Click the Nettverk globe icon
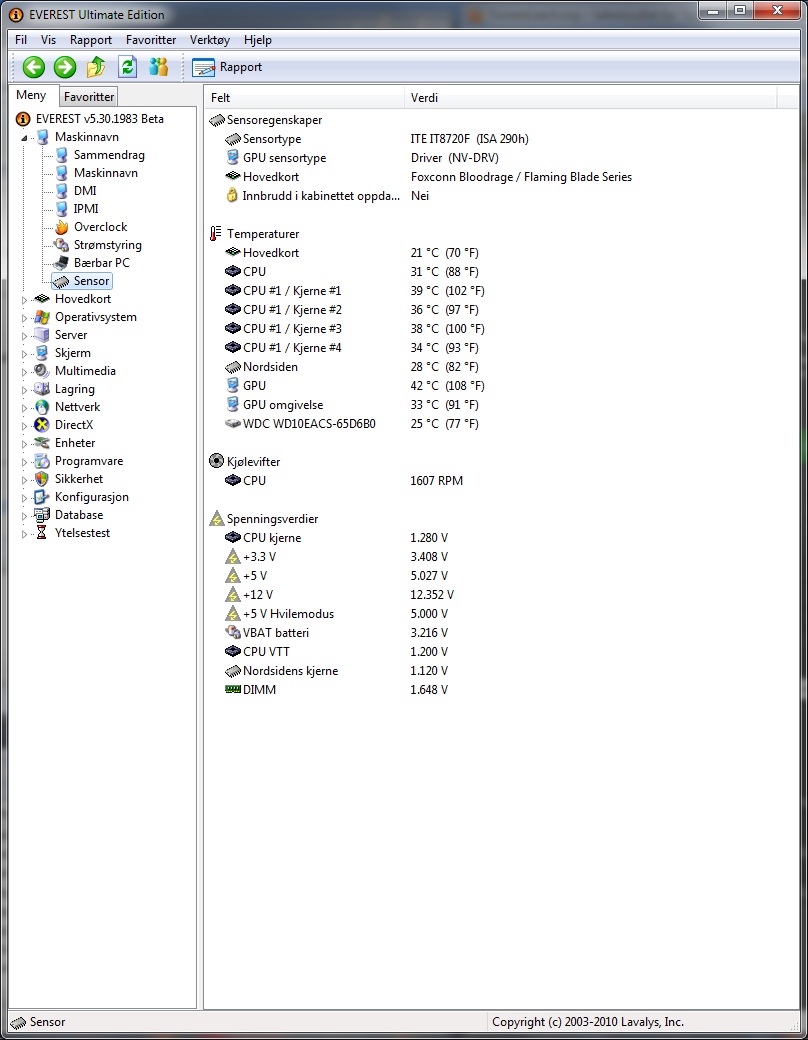808x1040 pixels. pyautogui.click(x=42, y=407)
